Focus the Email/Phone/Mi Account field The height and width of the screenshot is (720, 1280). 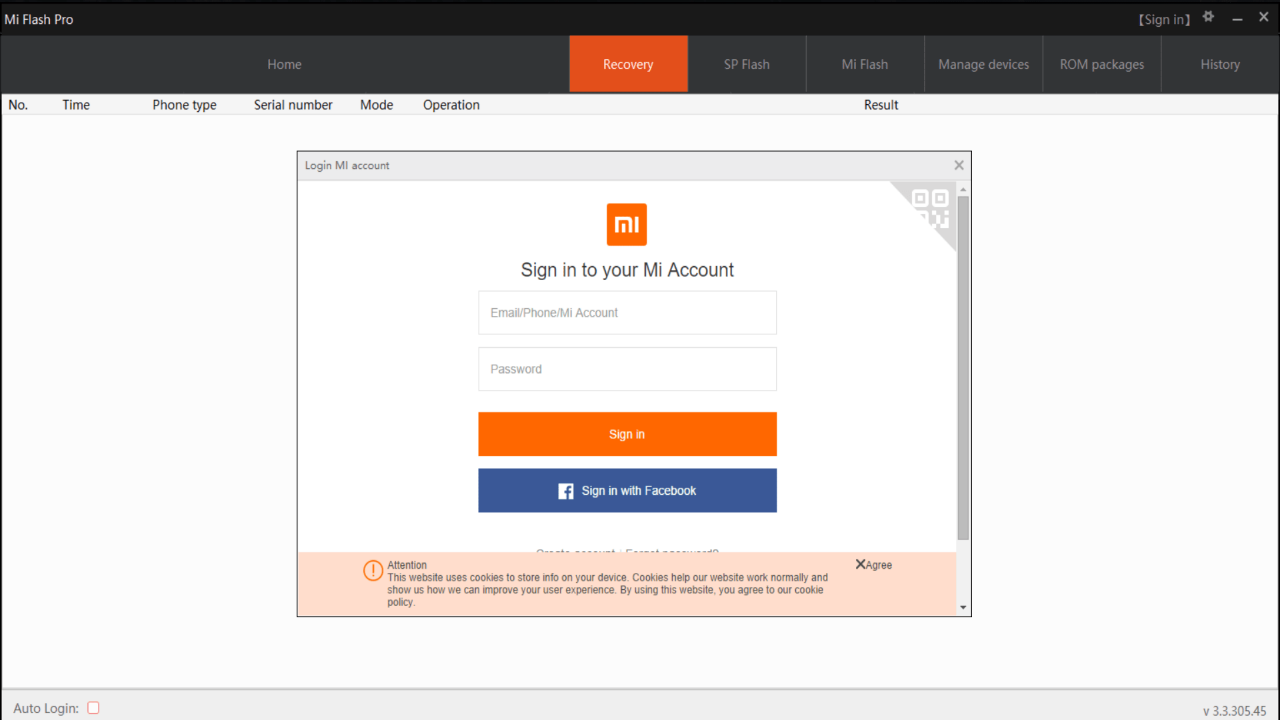(627, 313)
